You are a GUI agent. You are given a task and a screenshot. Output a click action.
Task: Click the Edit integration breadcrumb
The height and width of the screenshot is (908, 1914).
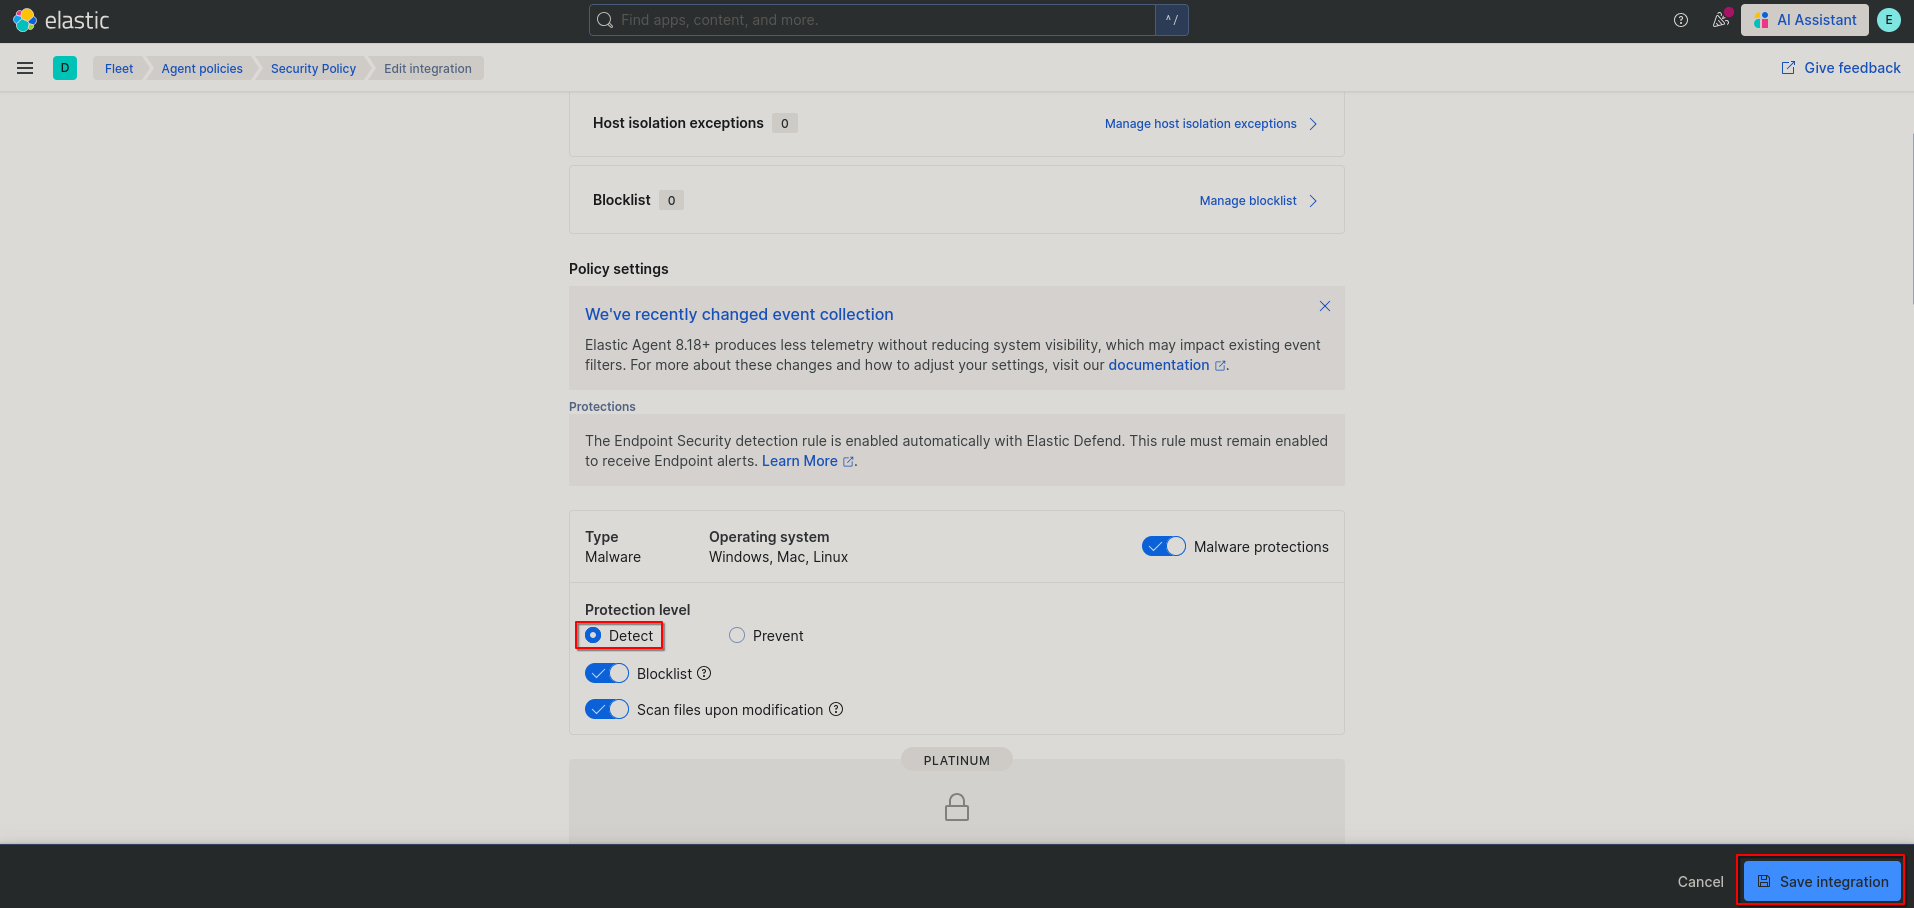point(428,68)
